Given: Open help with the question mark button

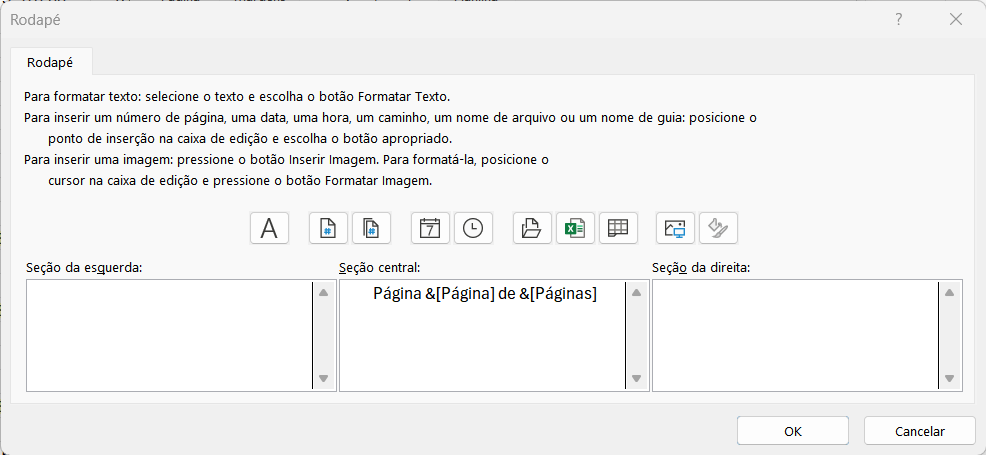Looking at the screenshot, I should pos(899,19).
